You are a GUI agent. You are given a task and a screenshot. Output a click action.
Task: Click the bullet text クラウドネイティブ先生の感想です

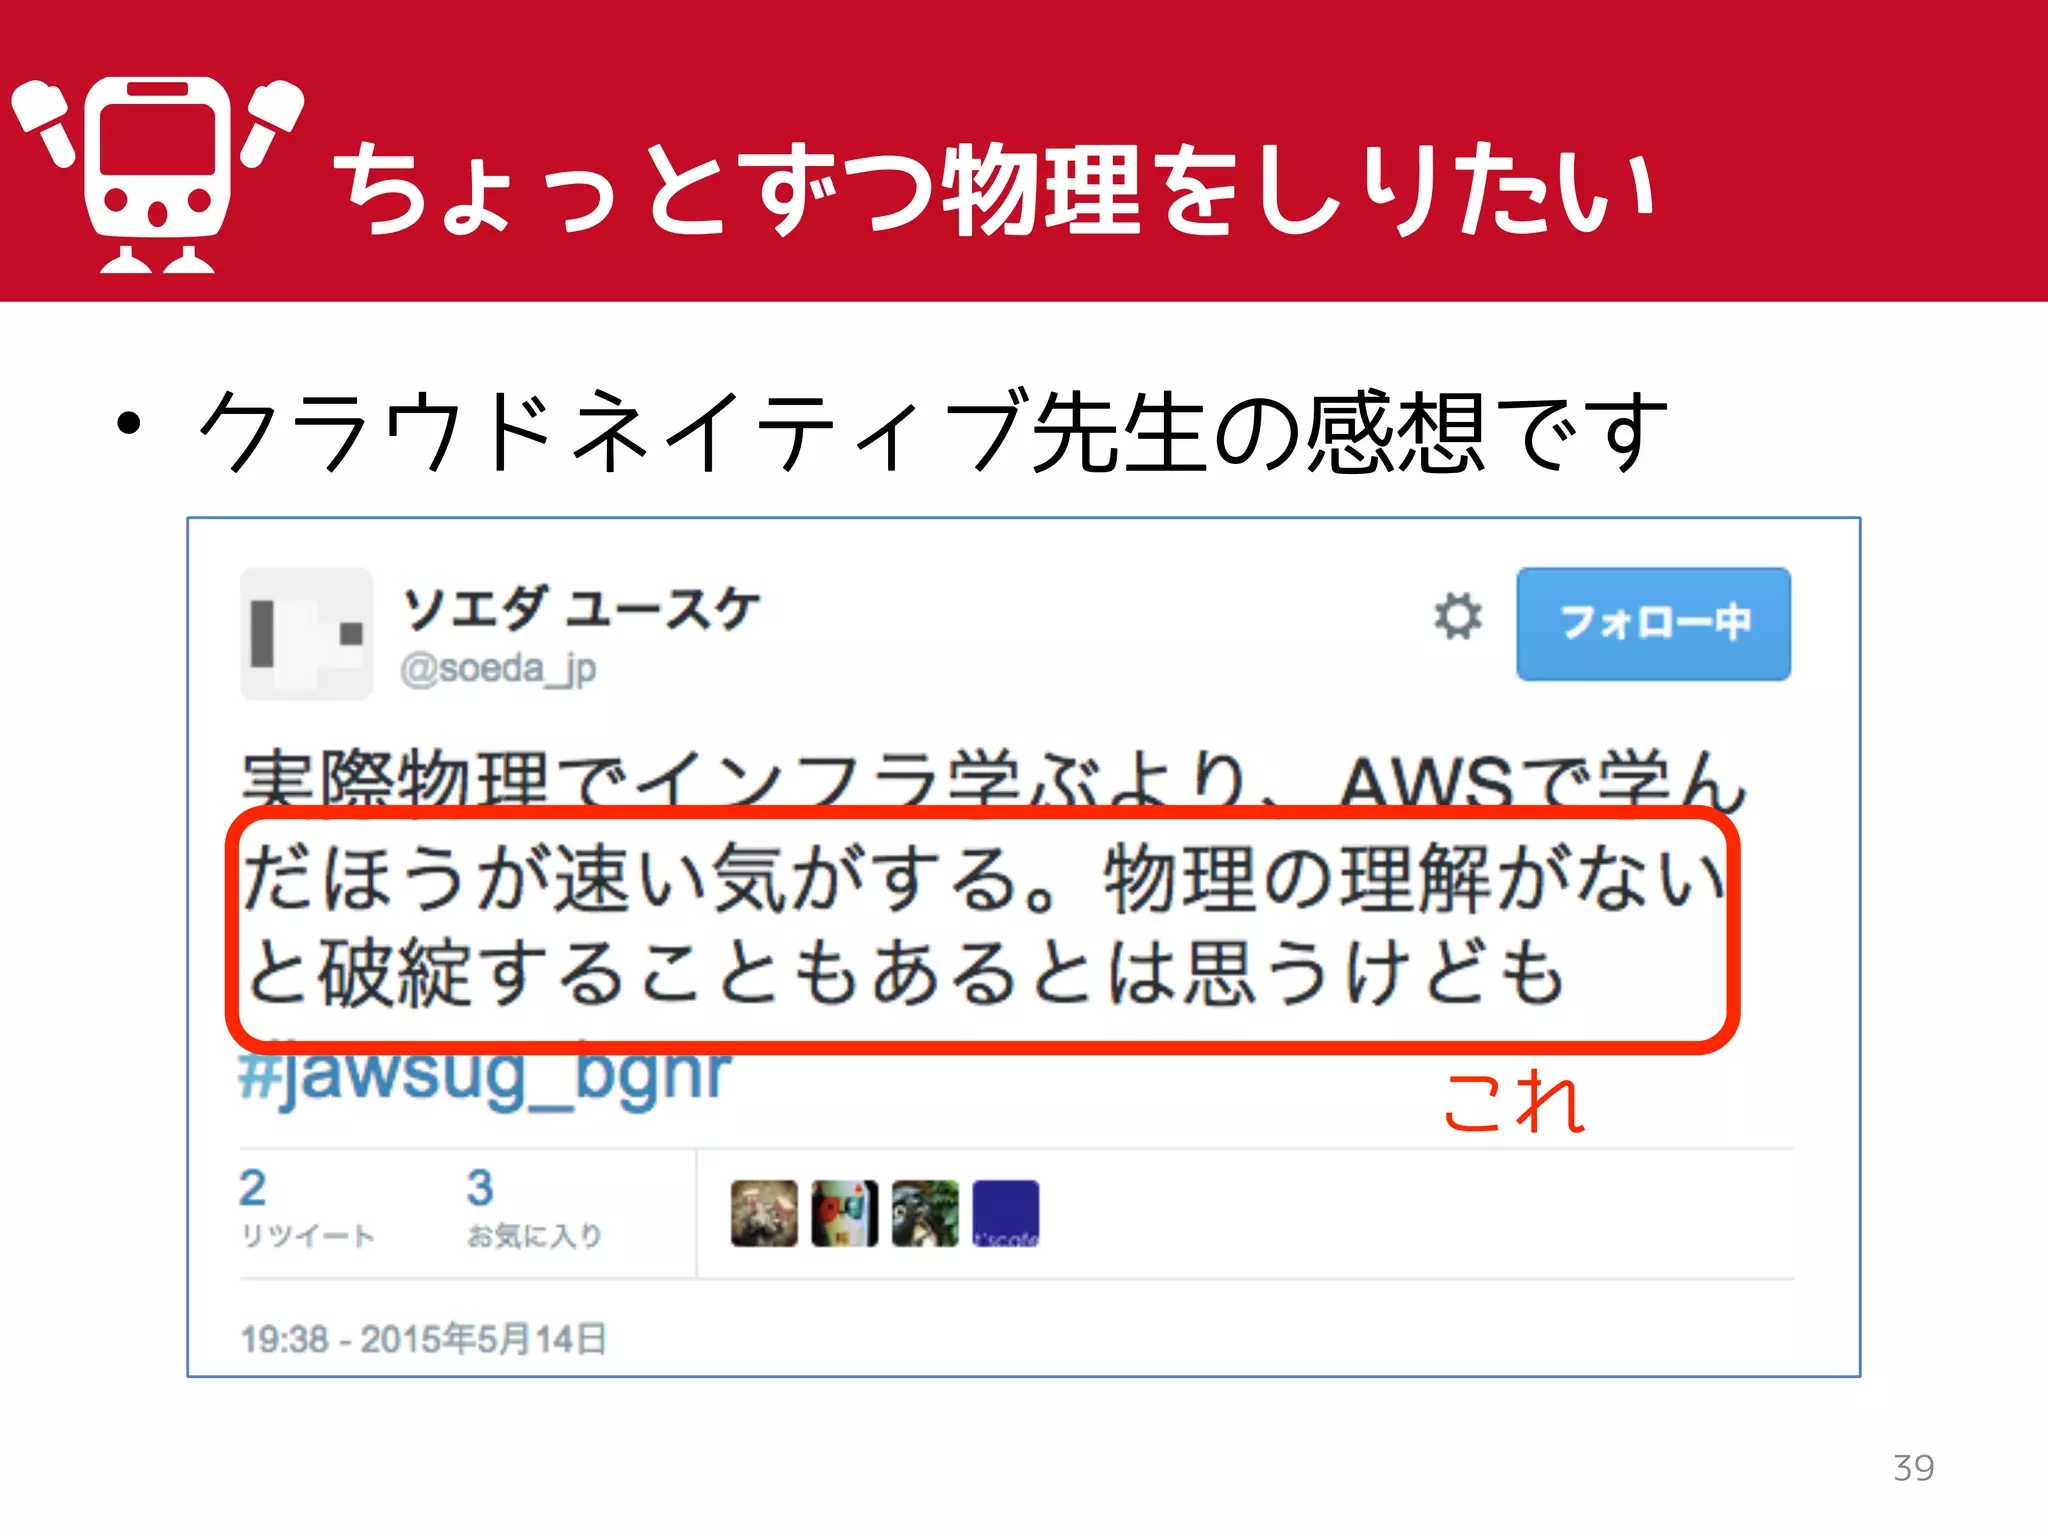[933, 431]
